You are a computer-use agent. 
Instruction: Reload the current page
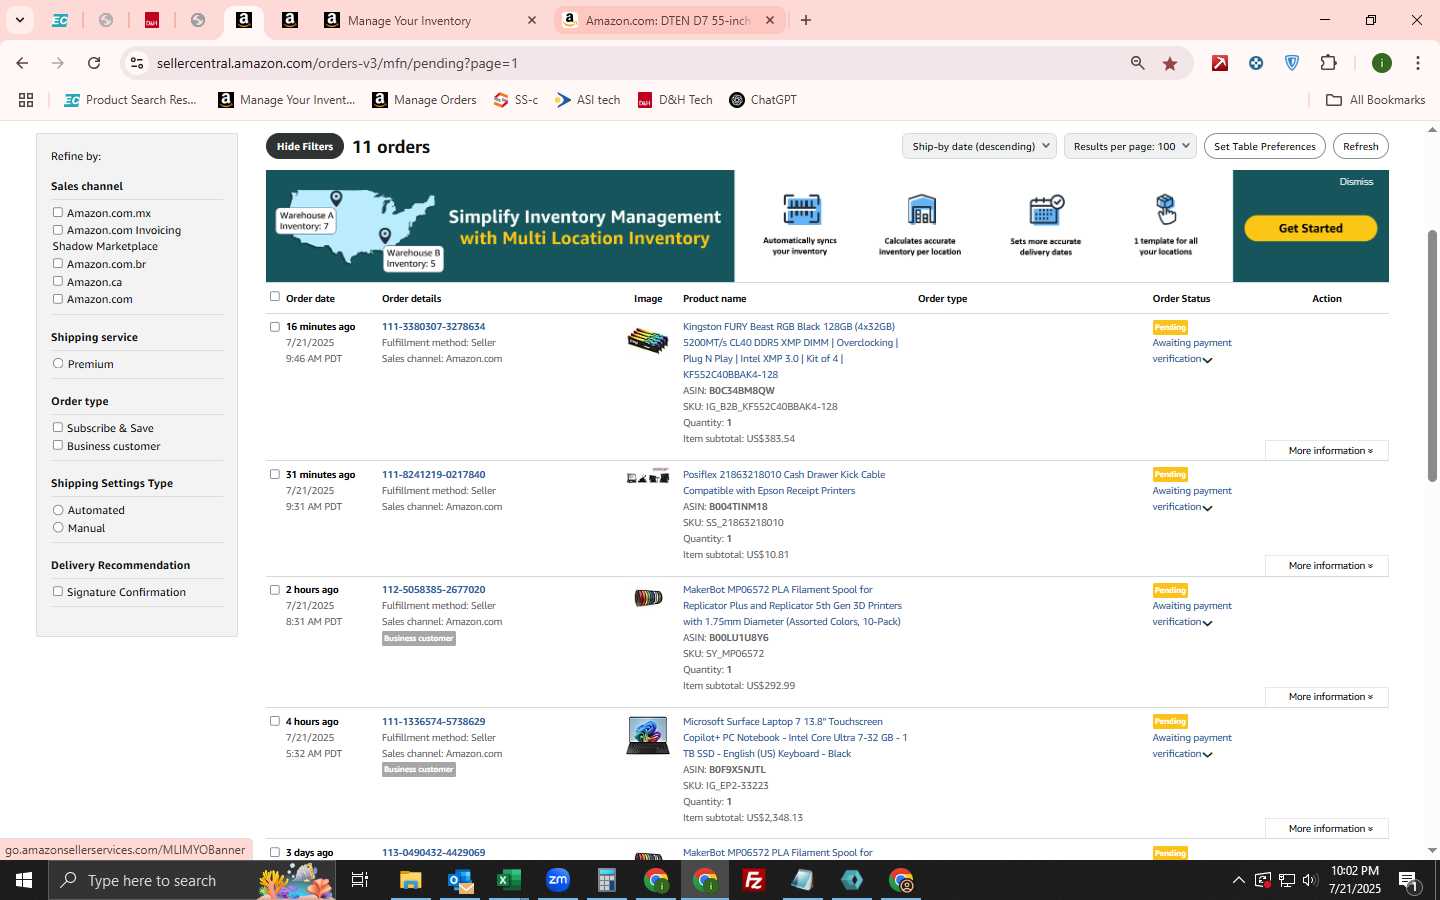click(94, 63)
